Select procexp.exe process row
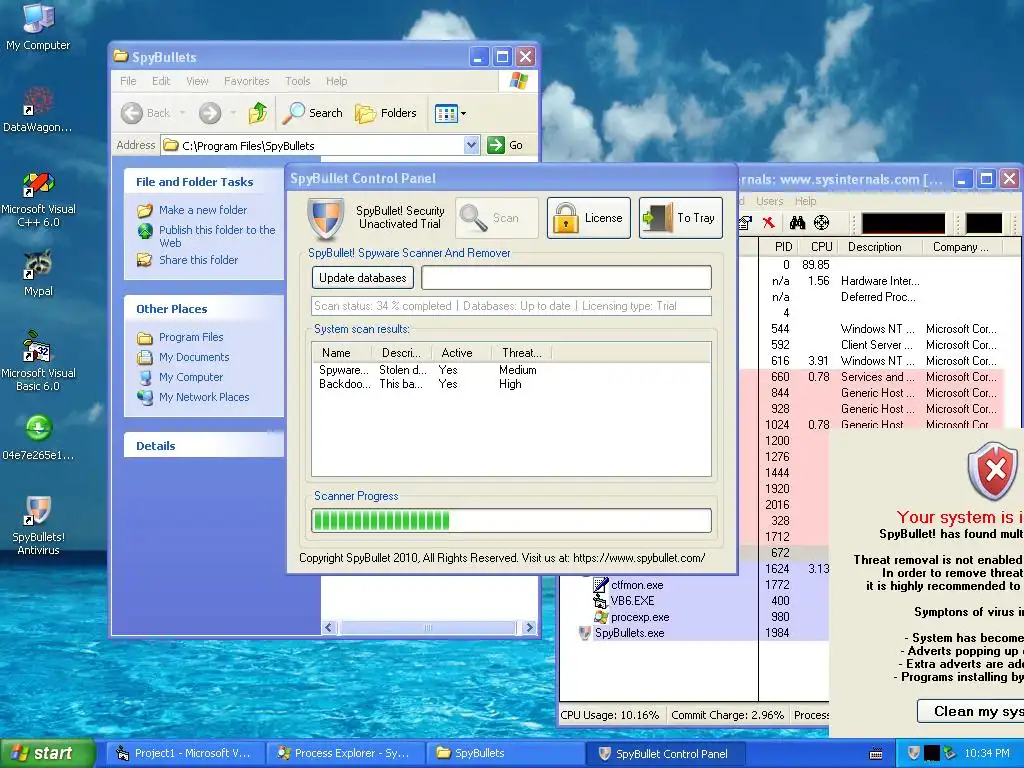The width and height of the screenshot is (1024, 768). coord(639,617)
